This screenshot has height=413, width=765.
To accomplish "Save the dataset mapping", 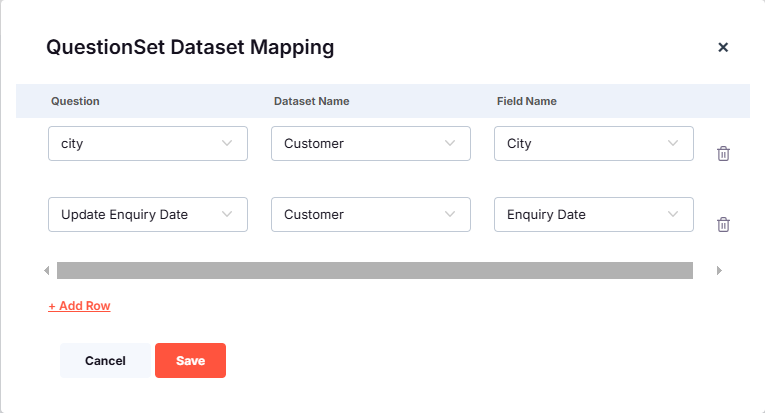I will tap(190, 360).
